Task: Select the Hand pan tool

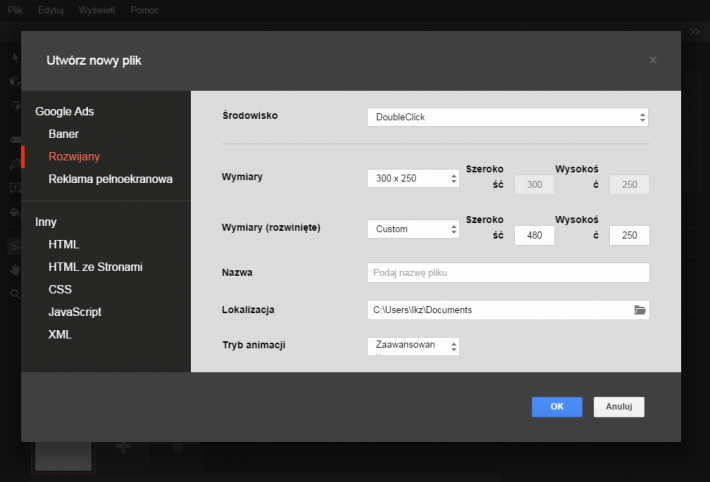Action: [15, 270]
